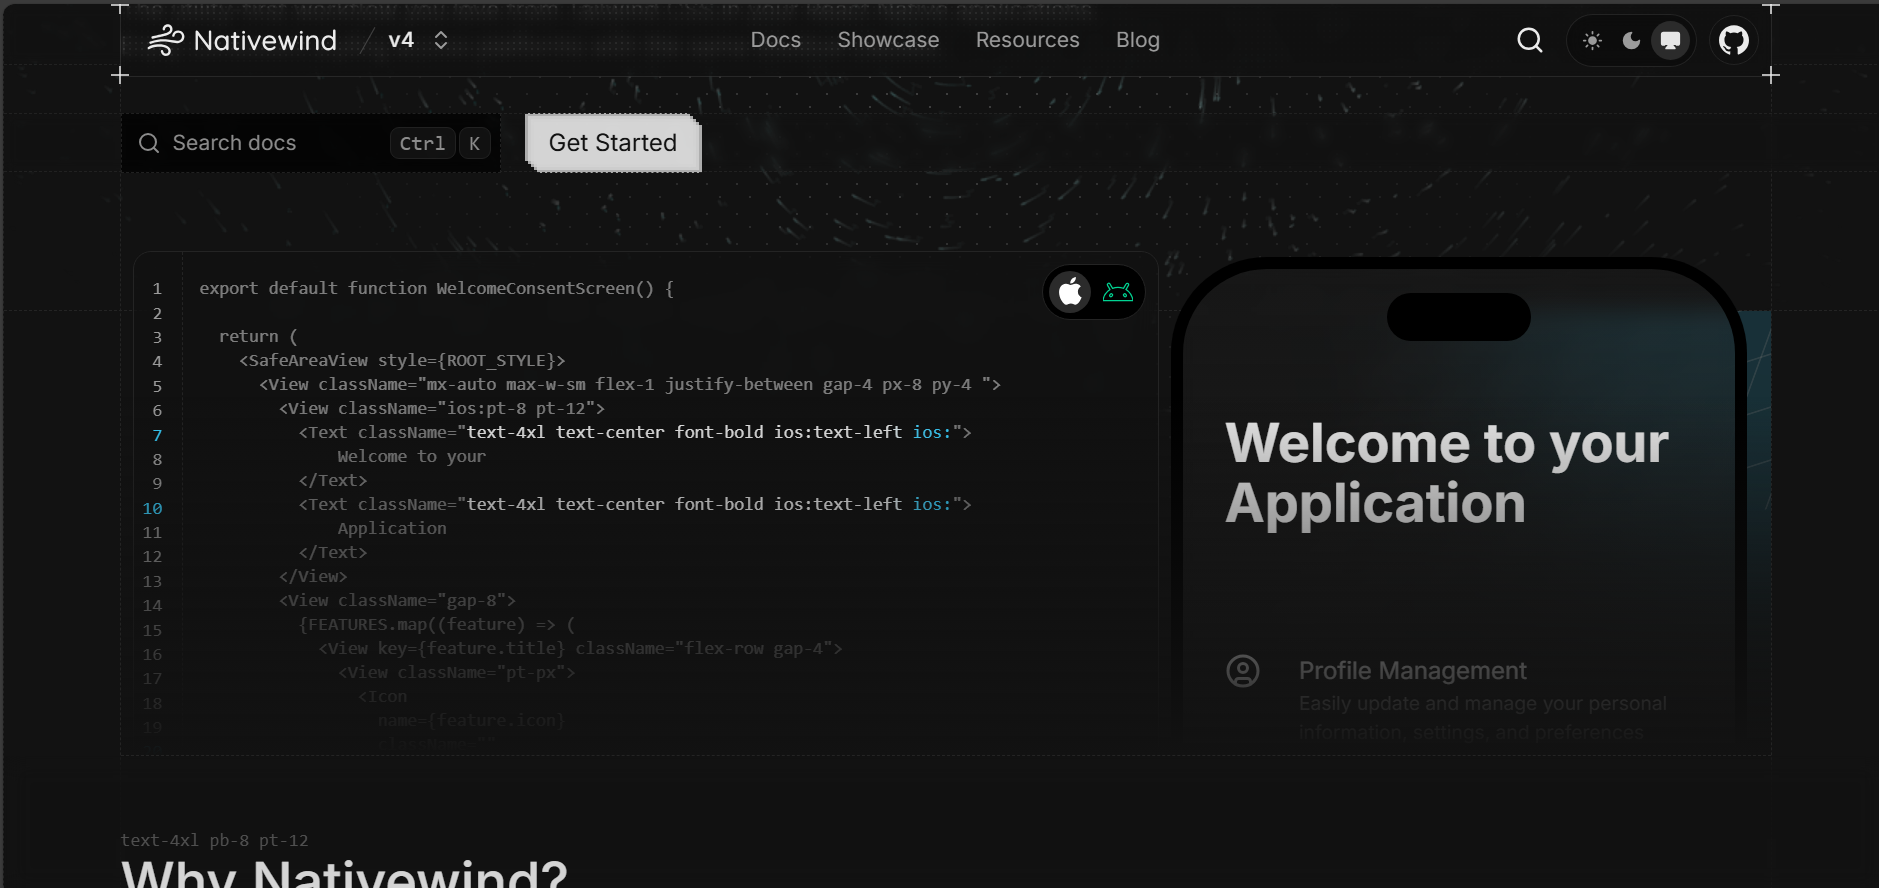This screenshot has width=1879, height=888.
Task: Open search via the header magnifier icon
Action: point(1529,40)
